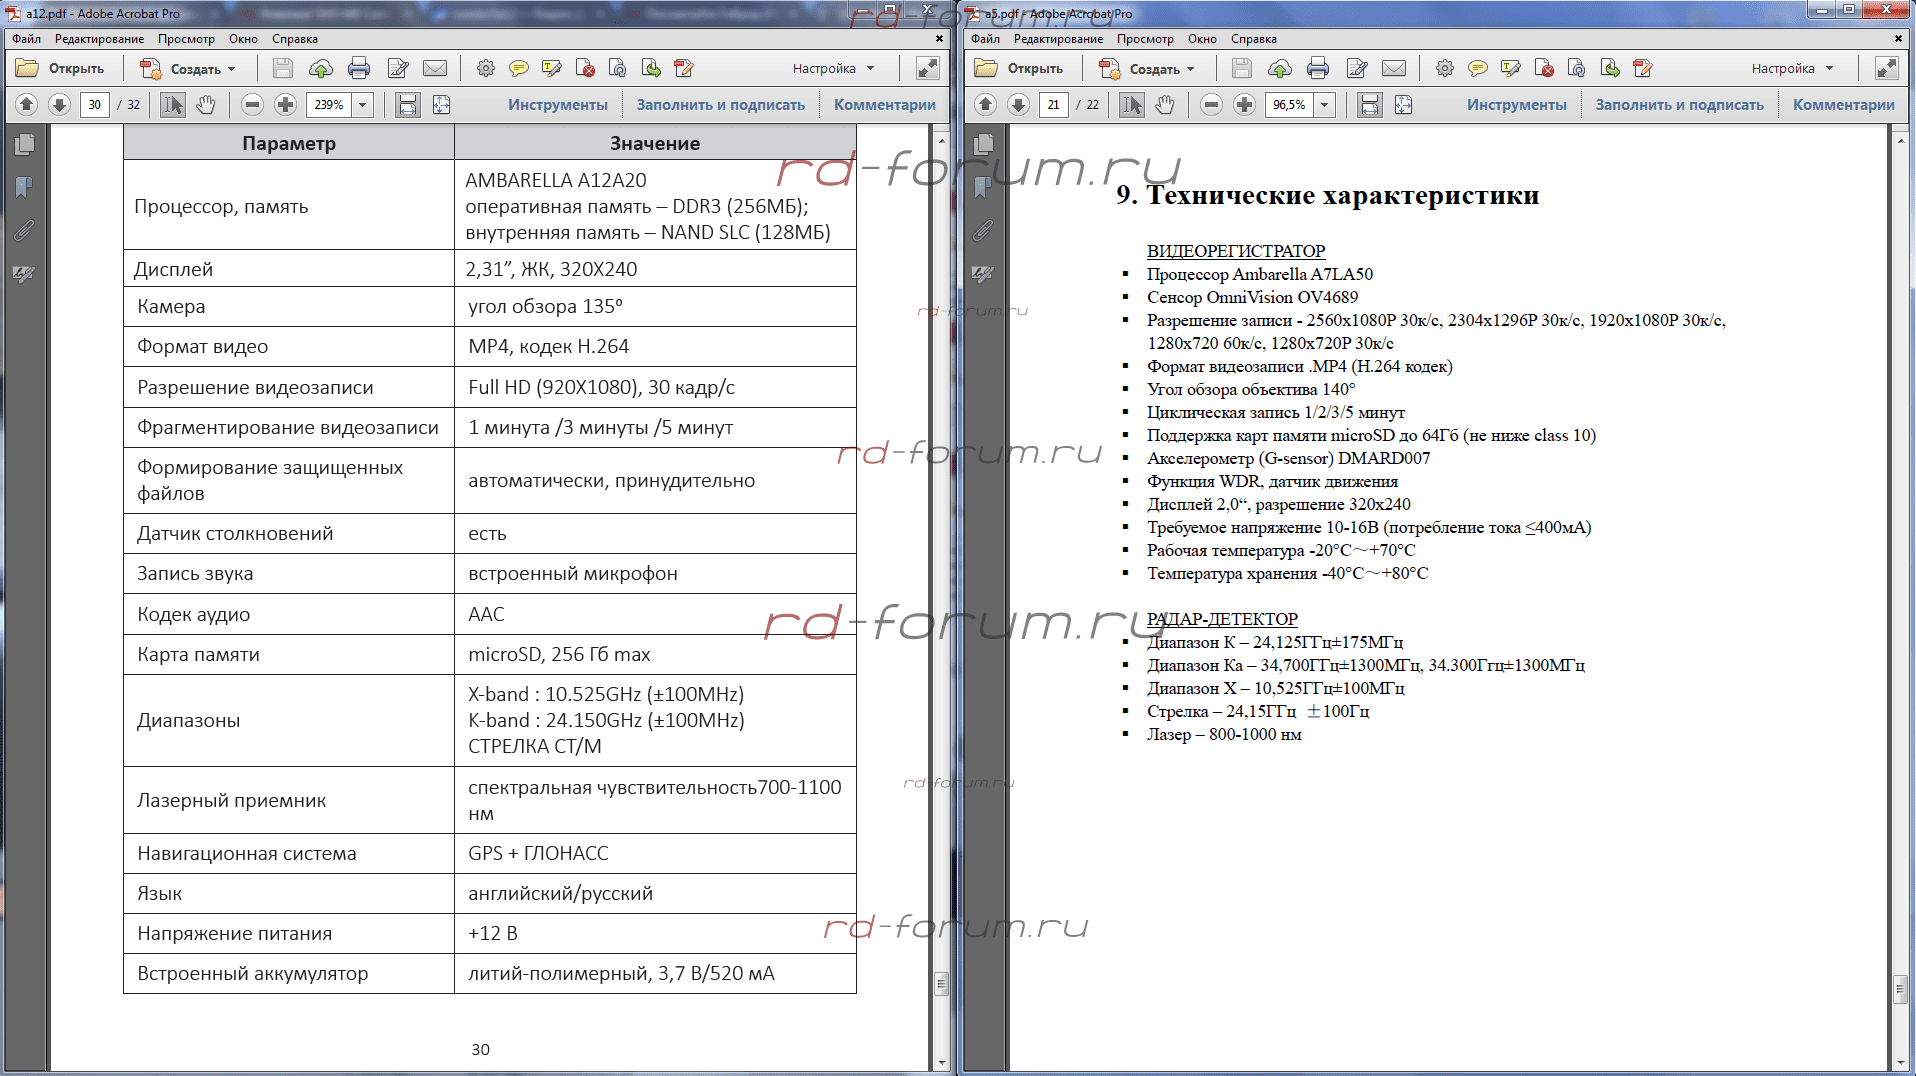Click Инструменты in the a12.pdf window
1916x1076 pixels.
[x=557, y=105]
